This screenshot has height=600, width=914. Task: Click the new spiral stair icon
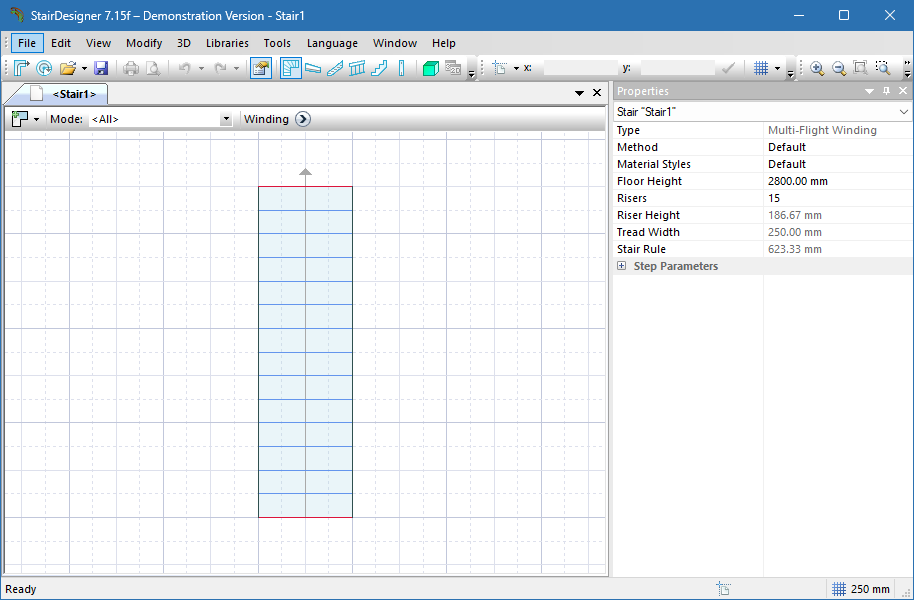pos(44,68)
